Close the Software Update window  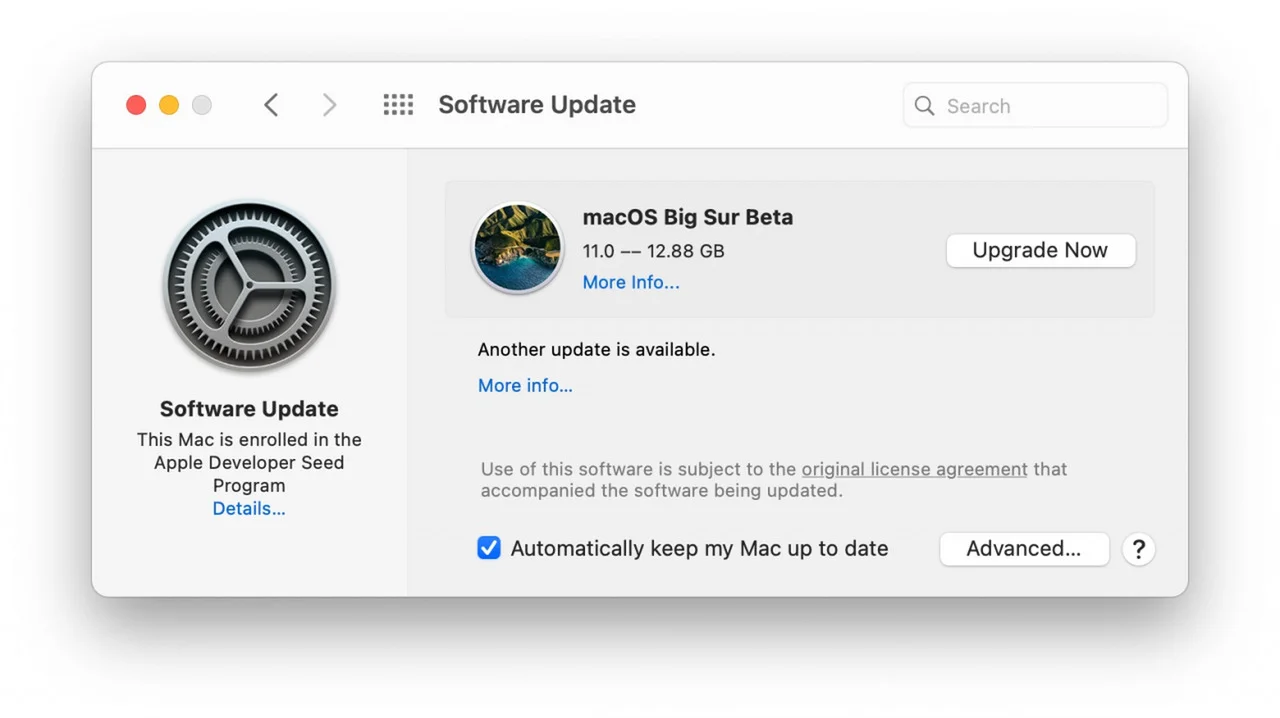pyautogui.click(x=136, y=105)
